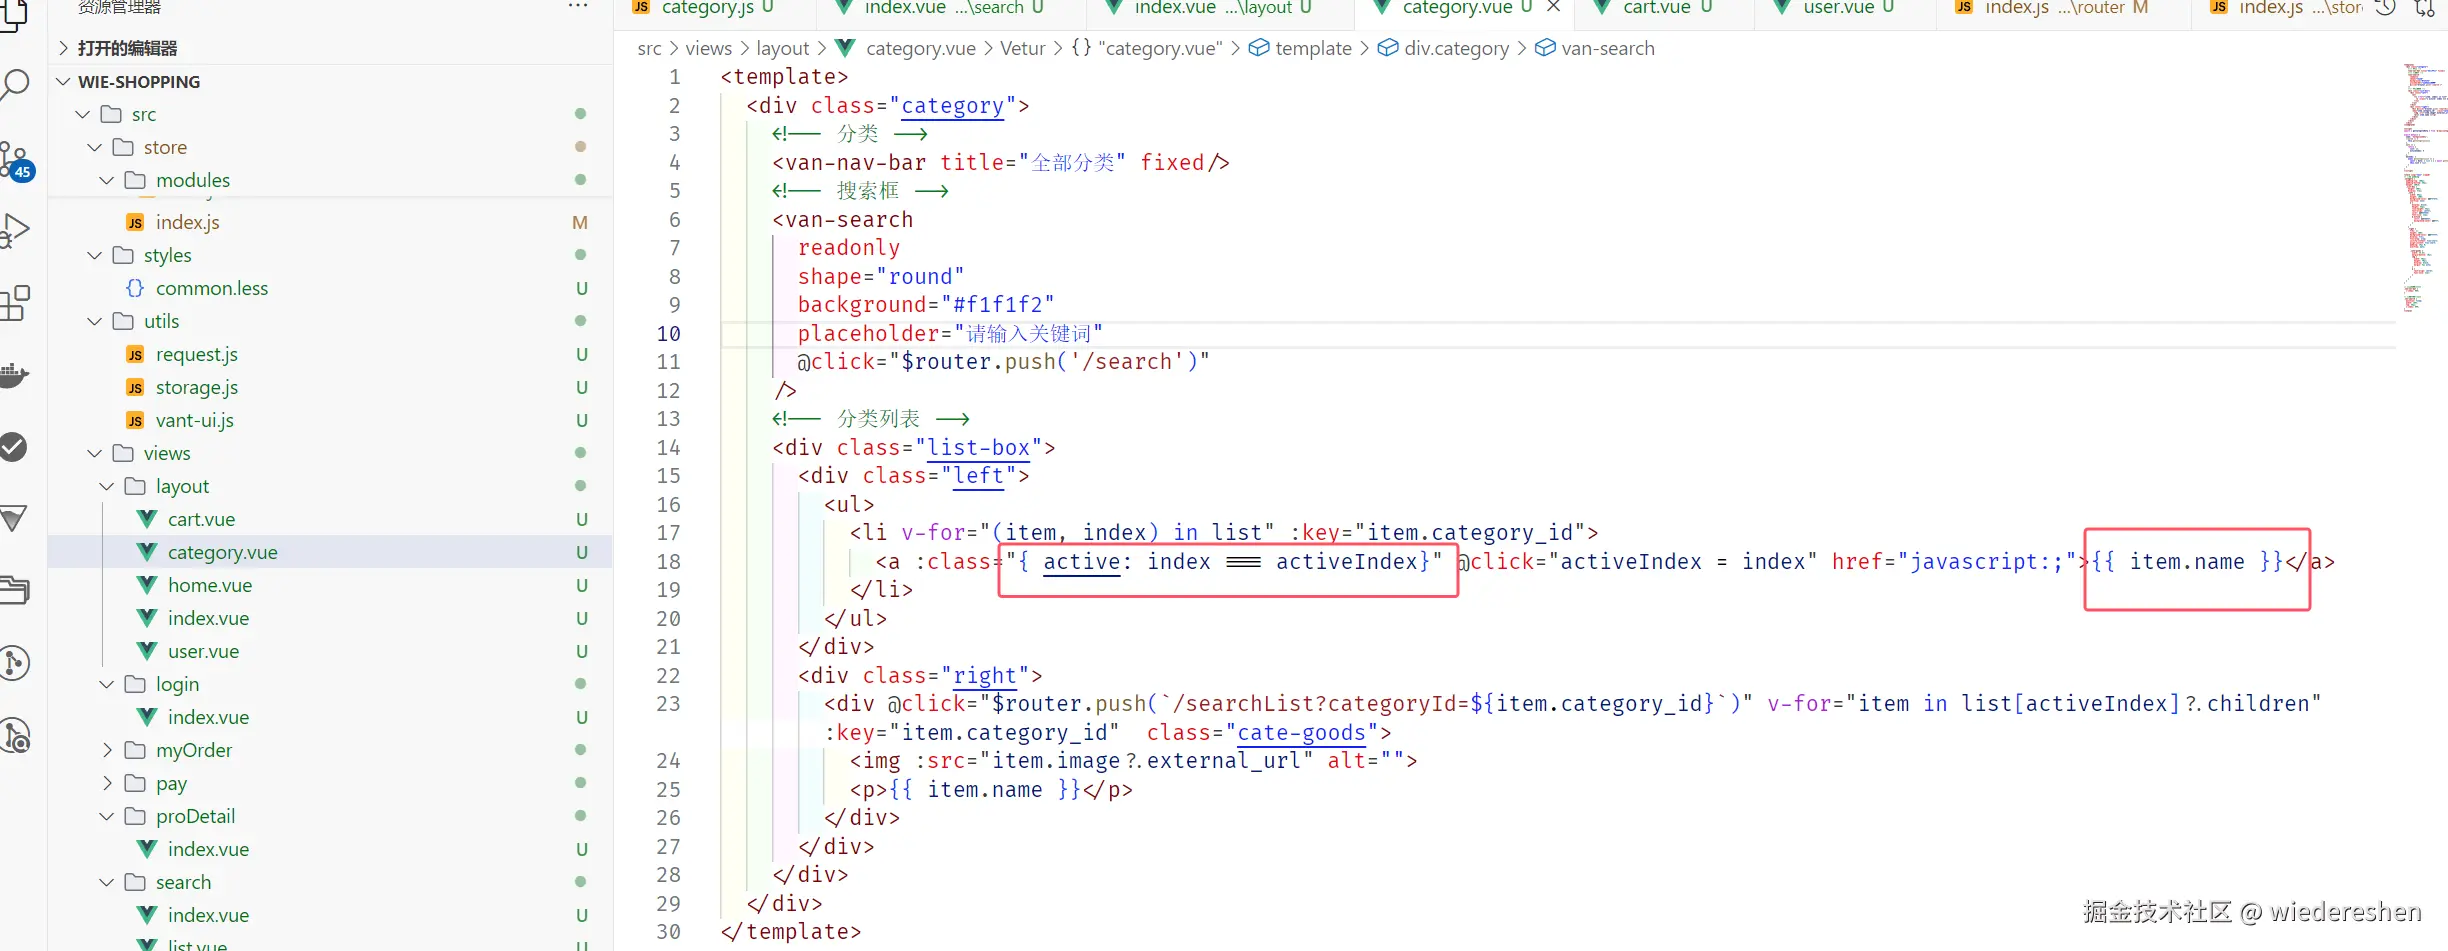
Task: Open explorer panel more actions ellipsis
Action: click(578, 7)
